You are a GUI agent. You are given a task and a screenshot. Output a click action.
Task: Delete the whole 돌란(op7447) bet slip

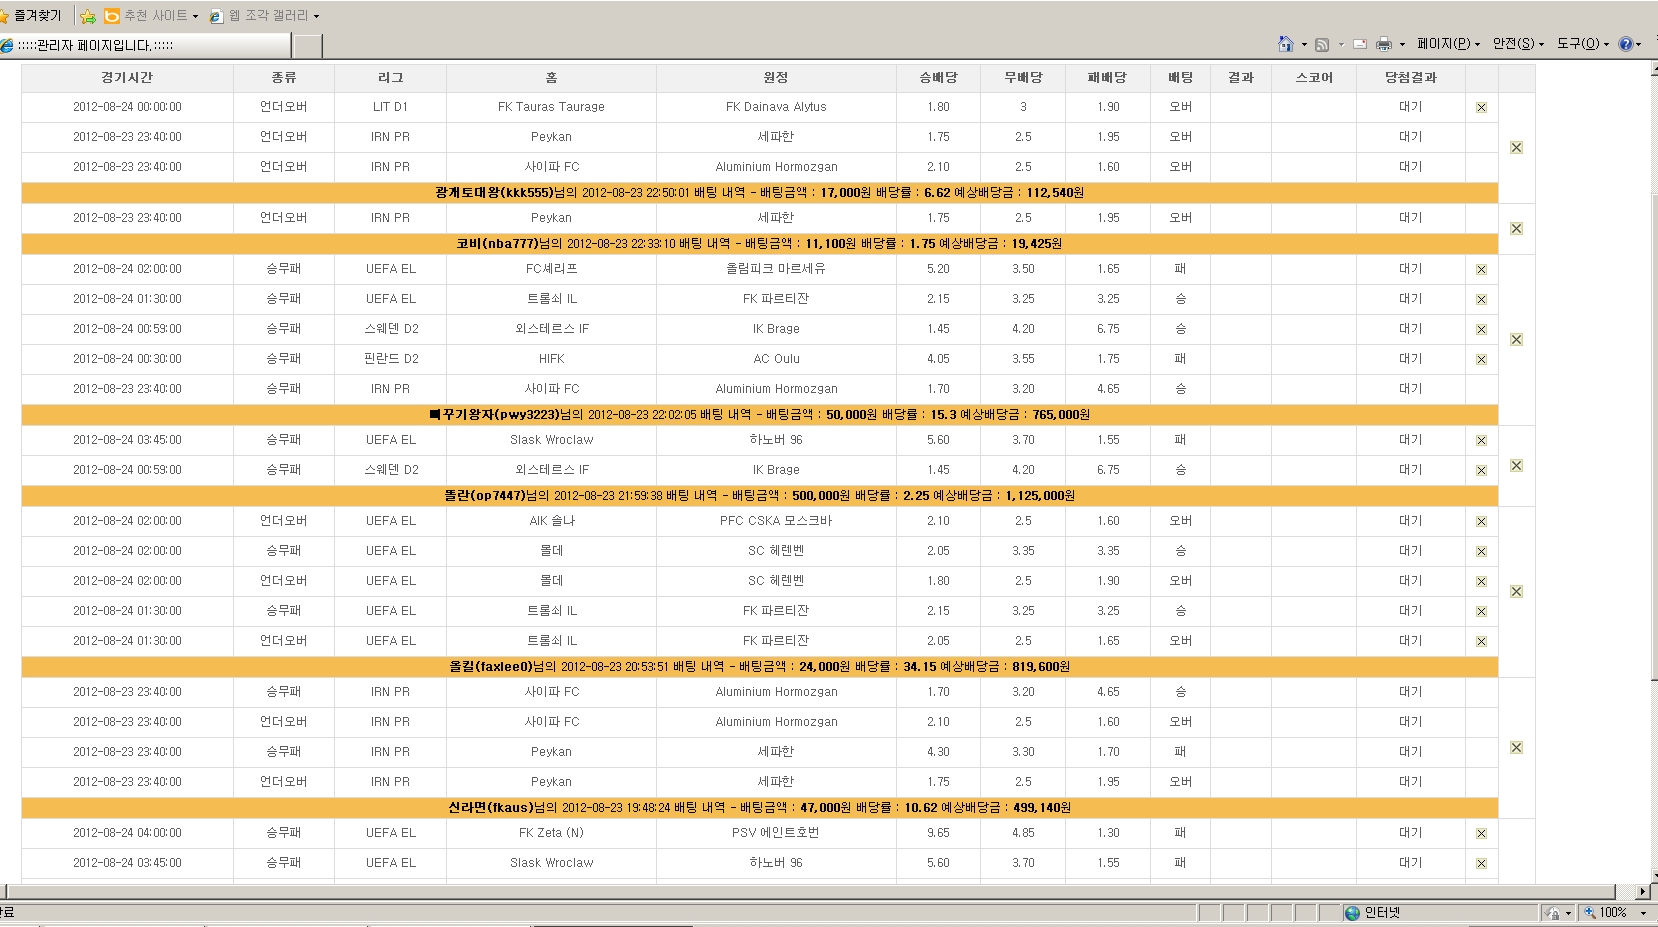click(1516, 466)
